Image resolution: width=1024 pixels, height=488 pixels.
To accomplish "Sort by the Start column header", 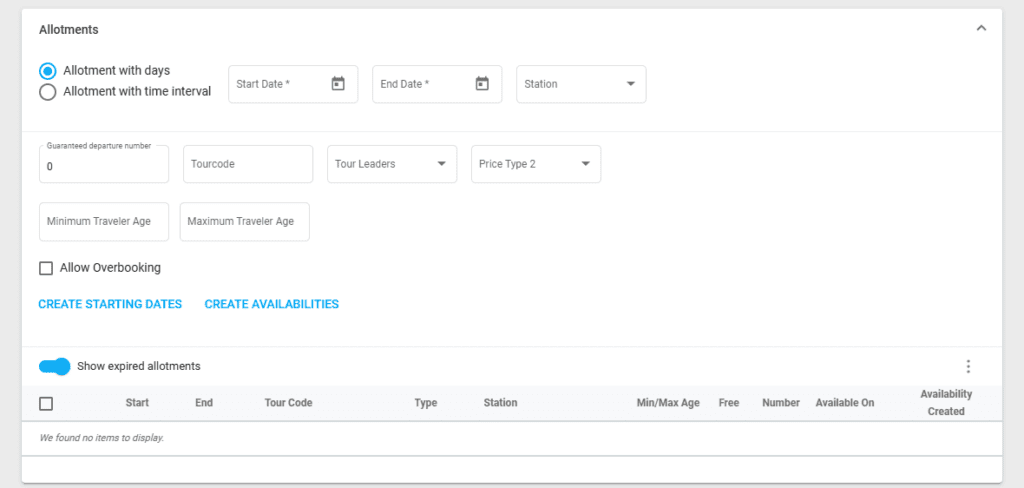I will click(137, 403).
